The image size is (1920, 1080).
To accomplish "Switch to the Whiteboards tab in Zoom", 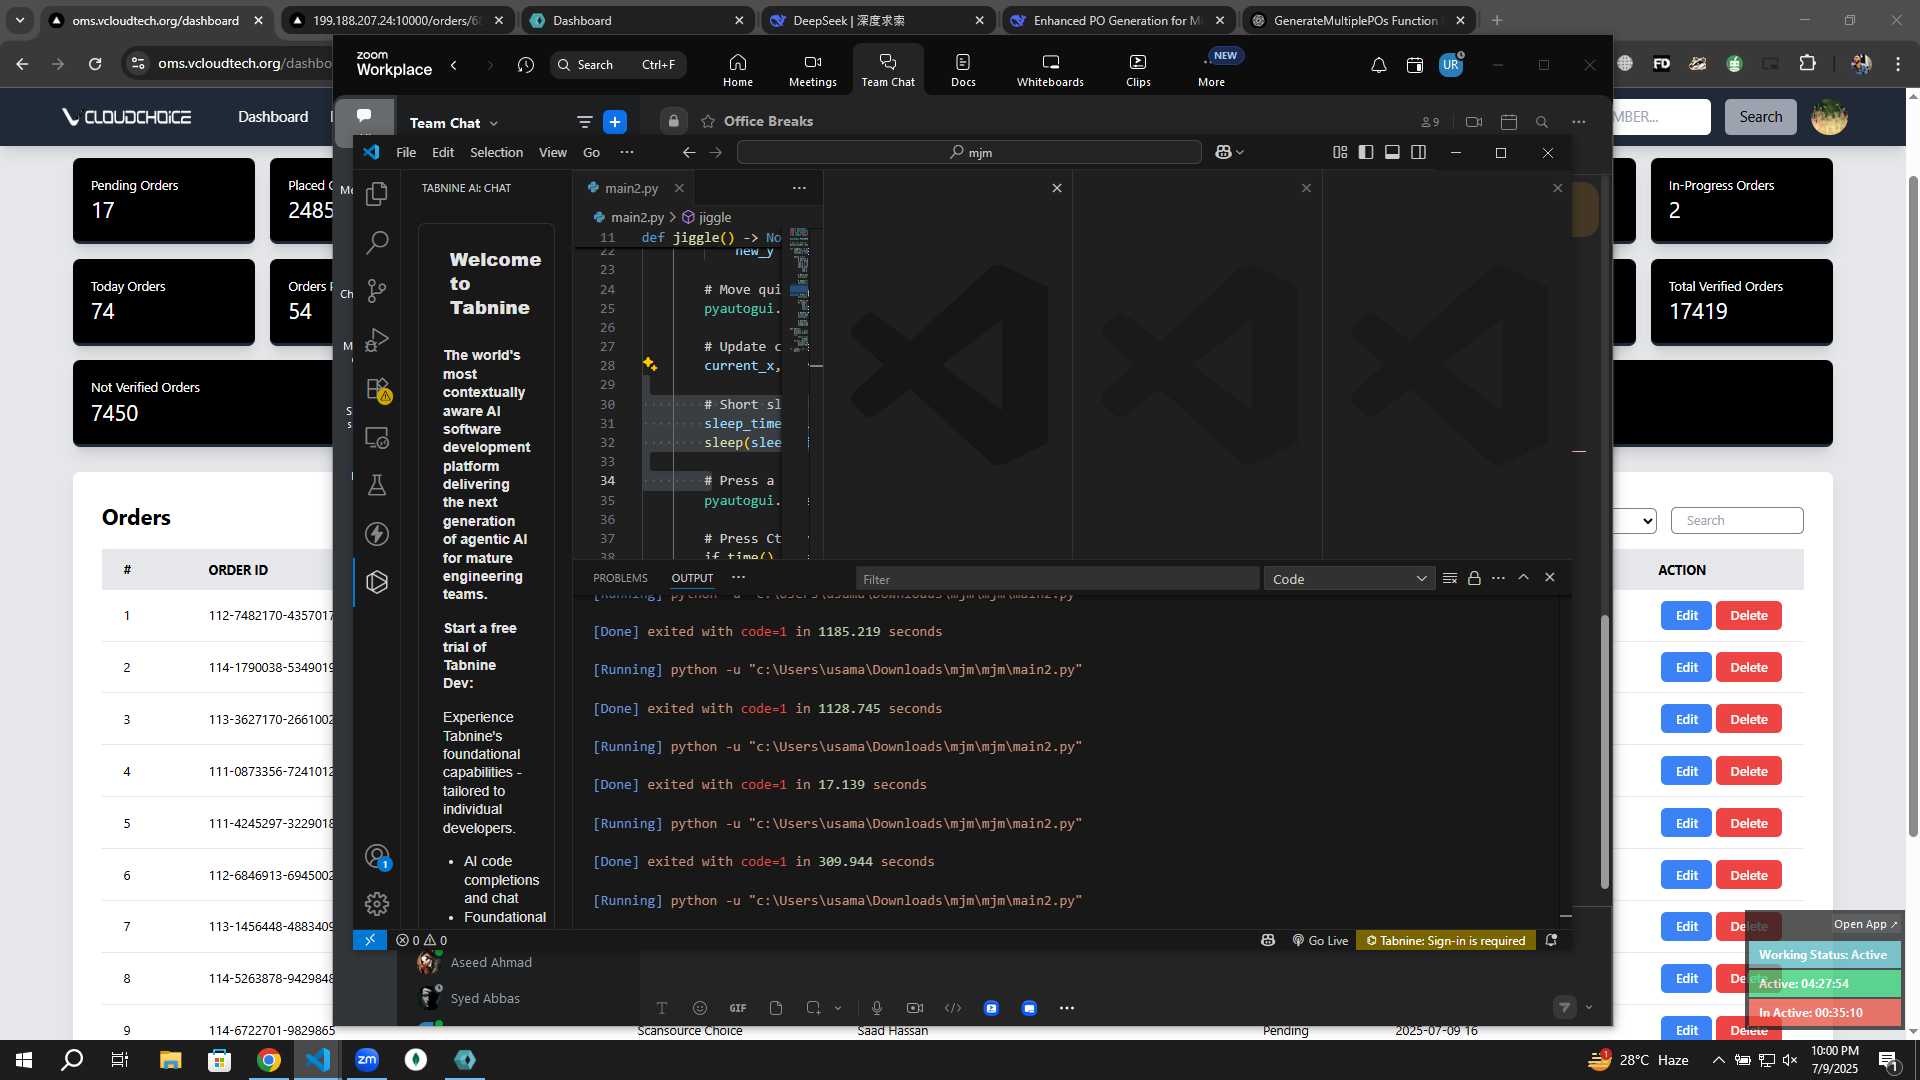I will (1050, 70).
